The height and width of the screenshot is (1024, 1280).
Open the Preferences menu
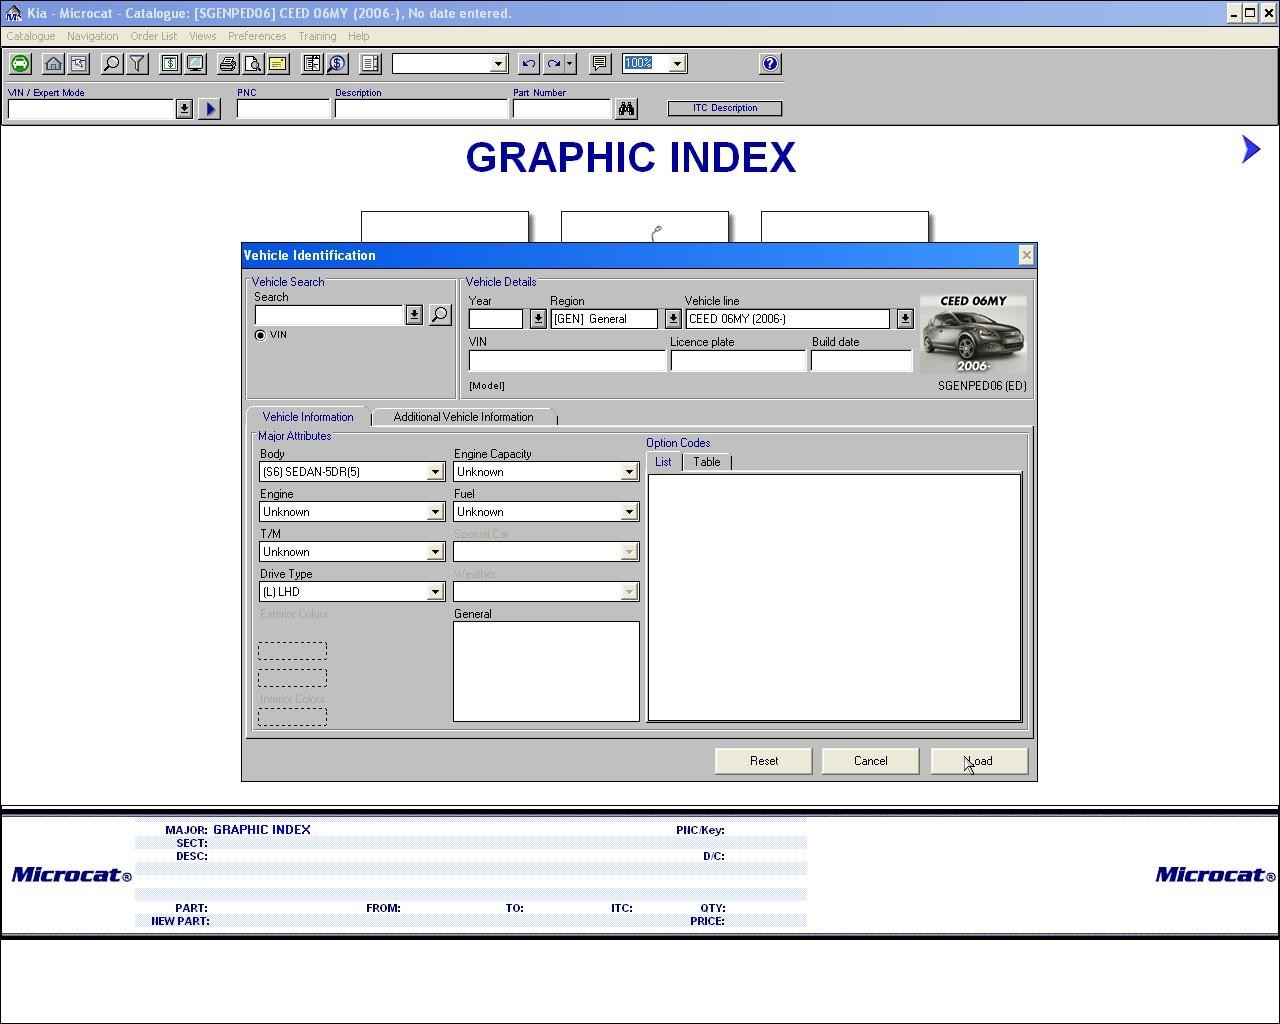257,36
